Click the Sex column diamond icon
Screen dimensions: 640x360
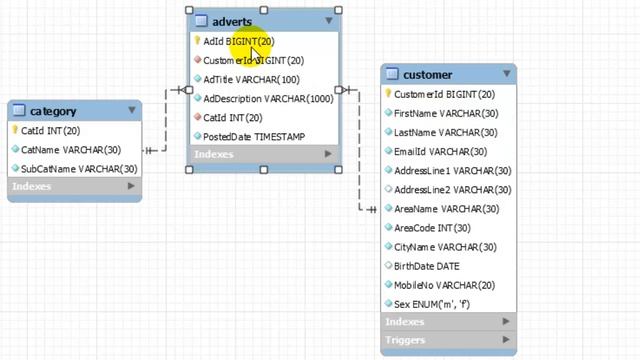(389, 304)
